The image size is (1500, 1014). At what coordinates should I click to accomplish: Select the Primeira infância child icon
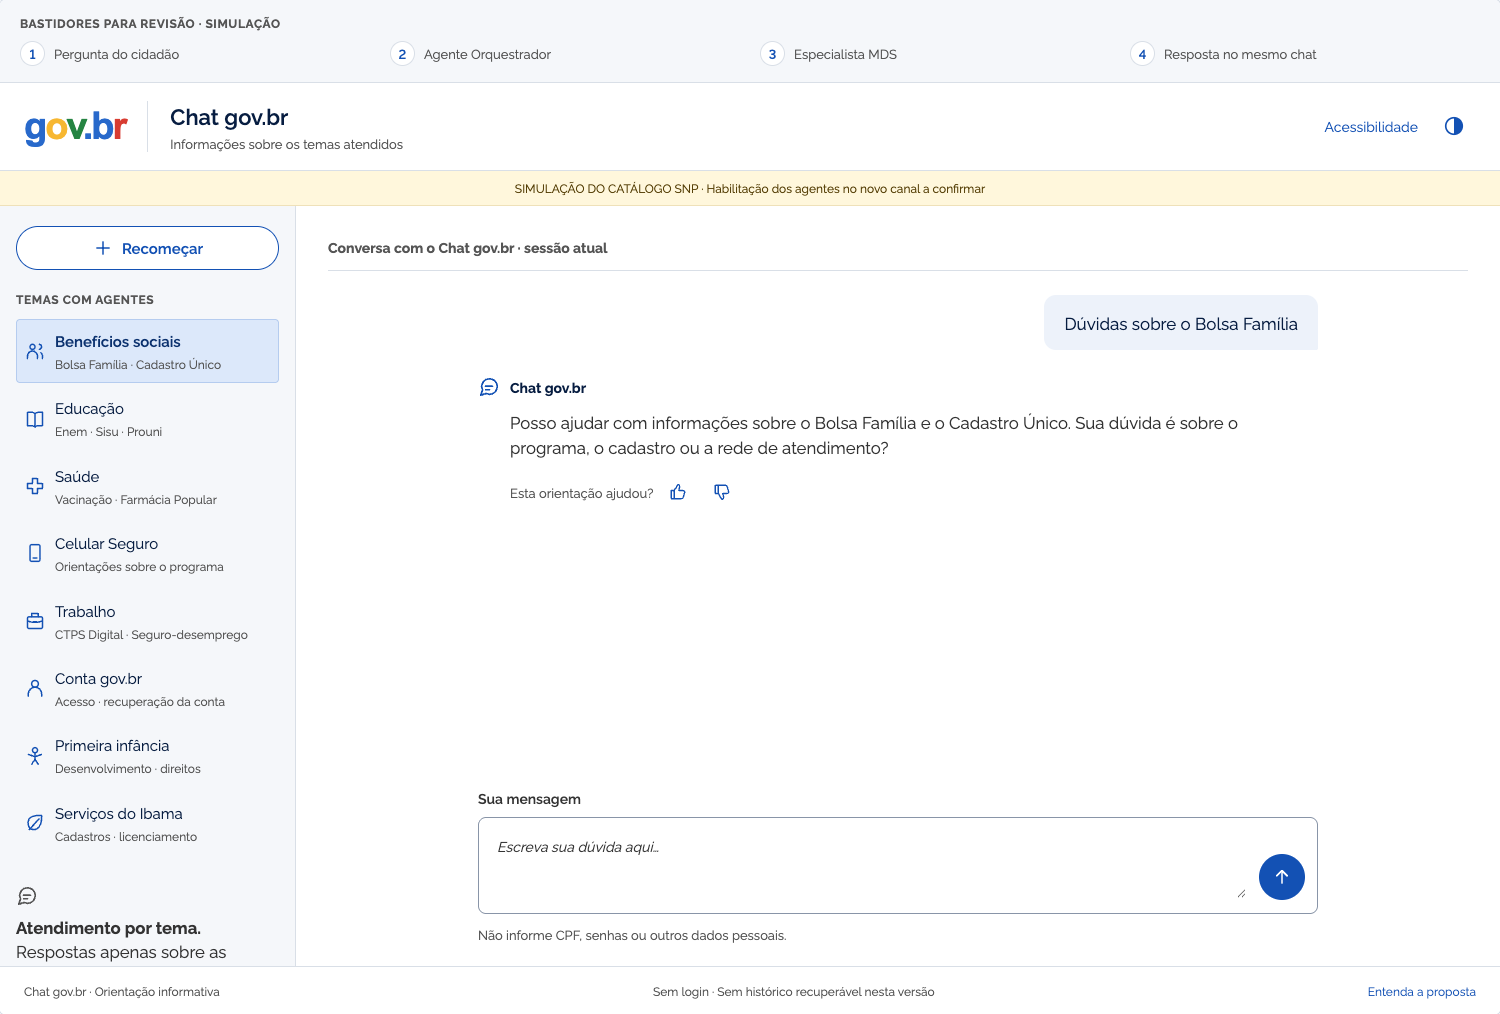pos(35,755)
